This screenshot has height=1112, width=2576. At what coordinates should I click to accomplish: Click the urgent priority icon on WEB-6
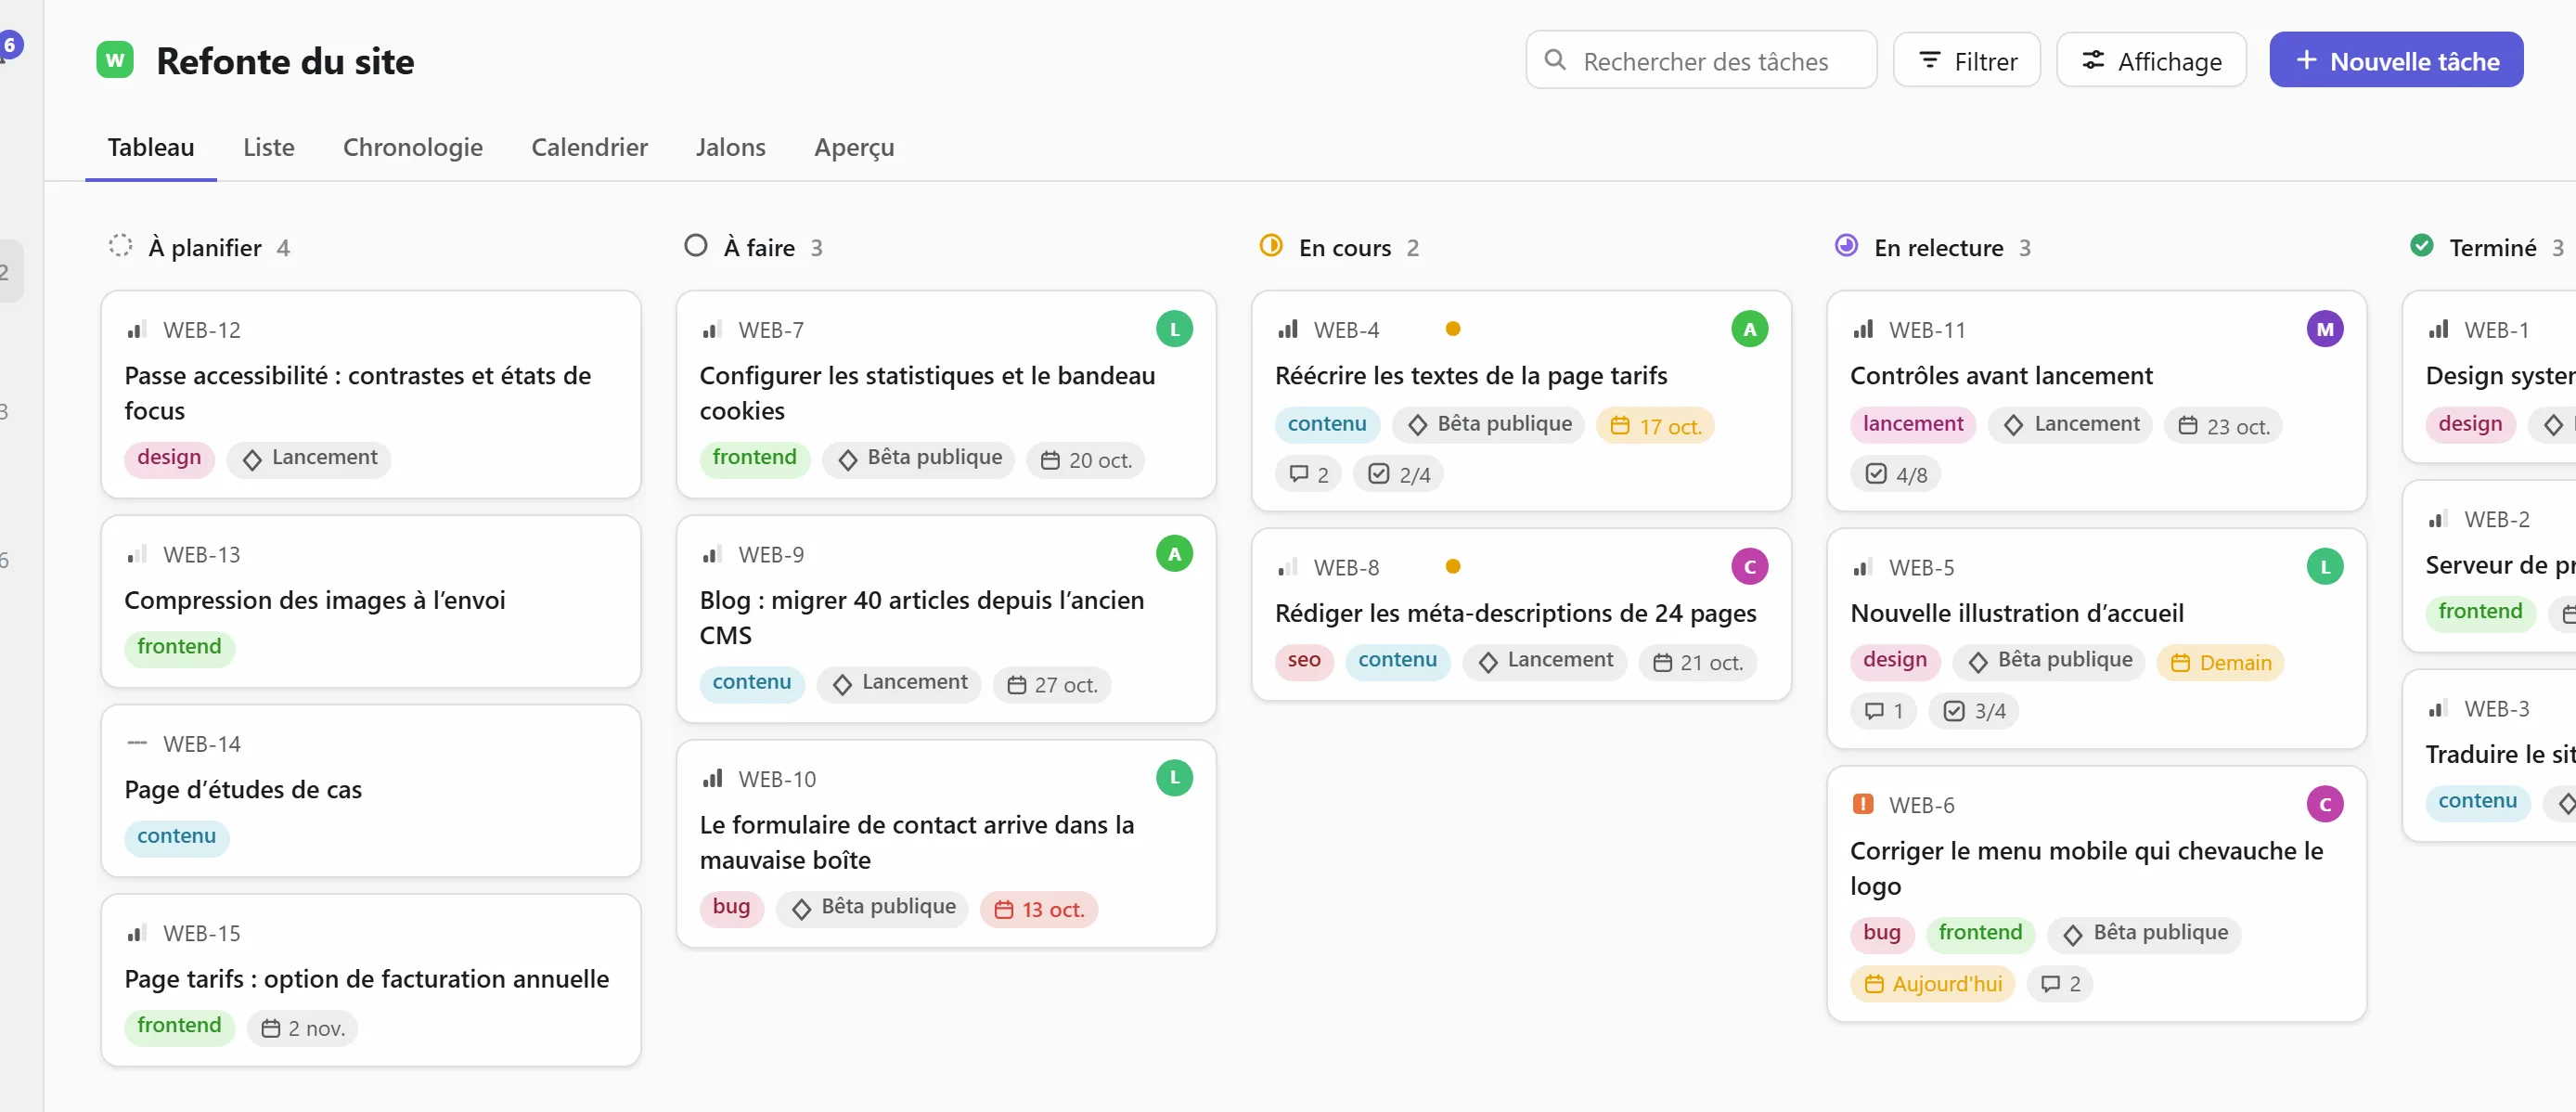point(1862,804)
